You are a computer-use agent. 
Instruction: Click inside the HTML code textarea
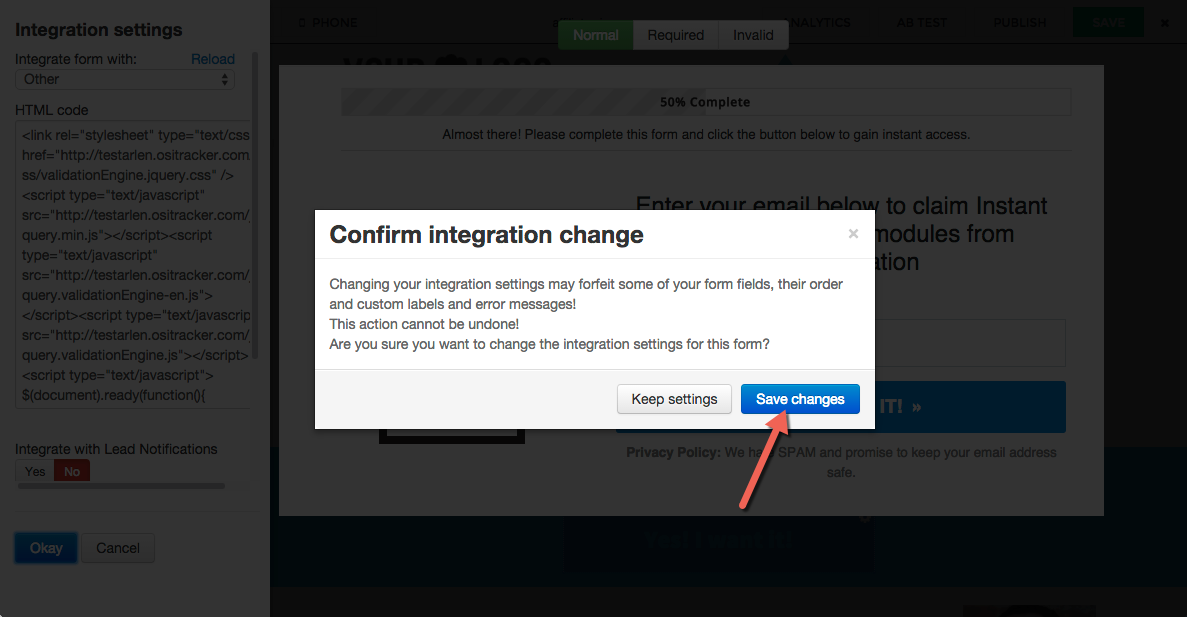coord(133,265)
